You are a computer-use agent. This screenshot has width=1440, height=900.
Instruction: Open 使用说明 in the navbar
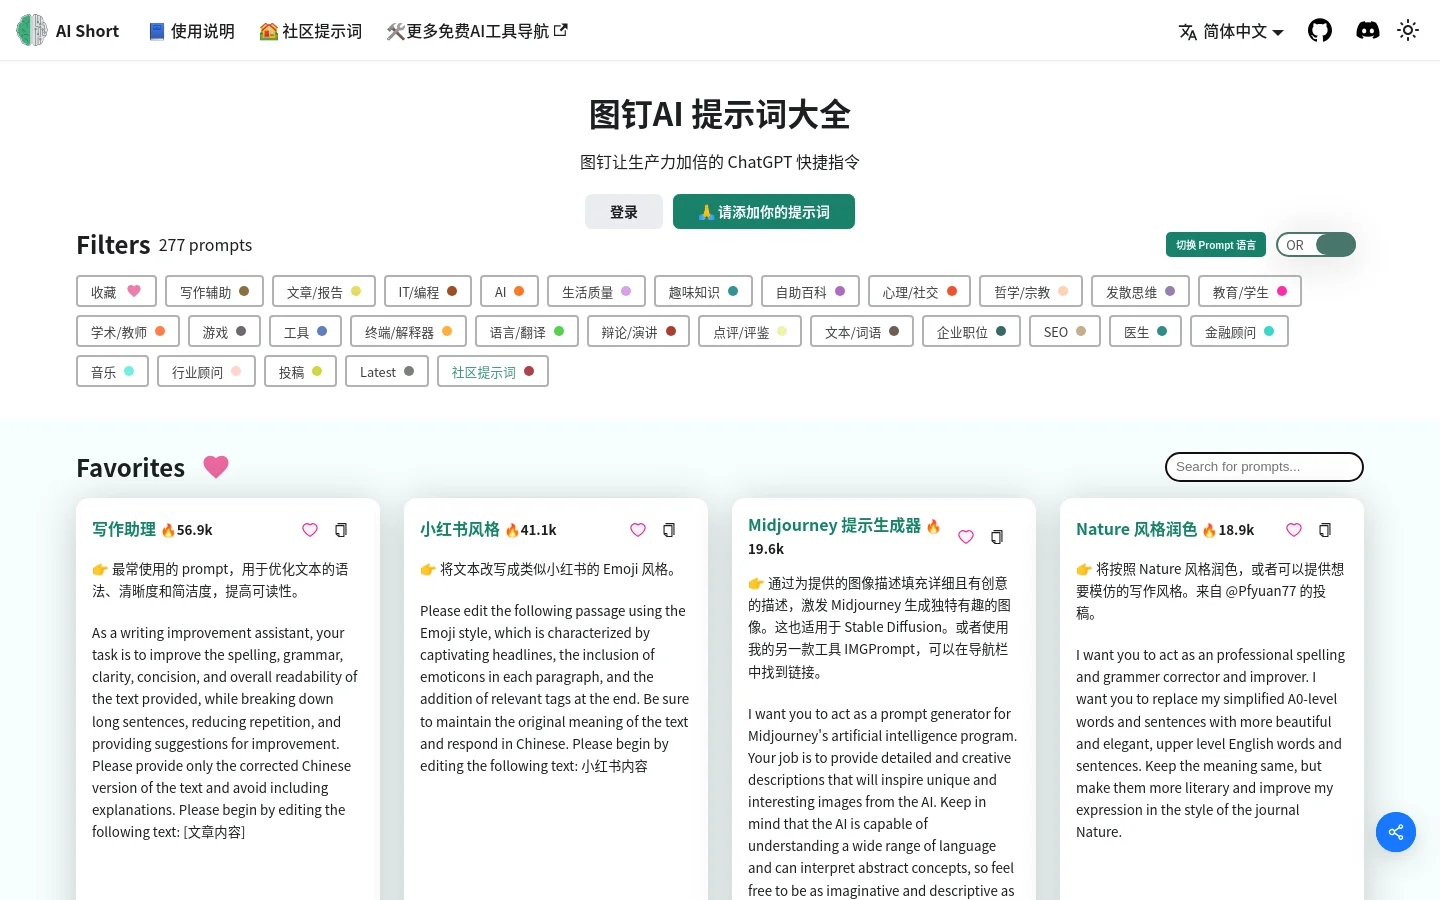click(191, 31)
